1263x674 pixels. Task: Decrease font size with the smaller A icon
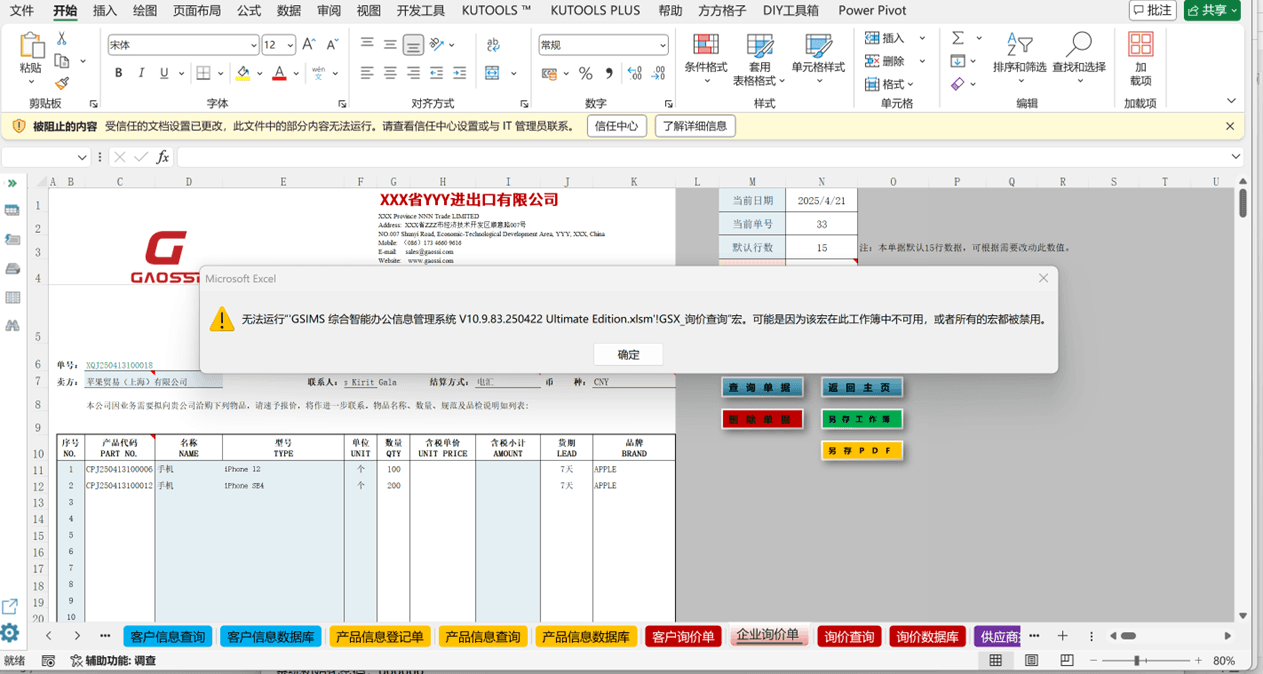(333, 45)
